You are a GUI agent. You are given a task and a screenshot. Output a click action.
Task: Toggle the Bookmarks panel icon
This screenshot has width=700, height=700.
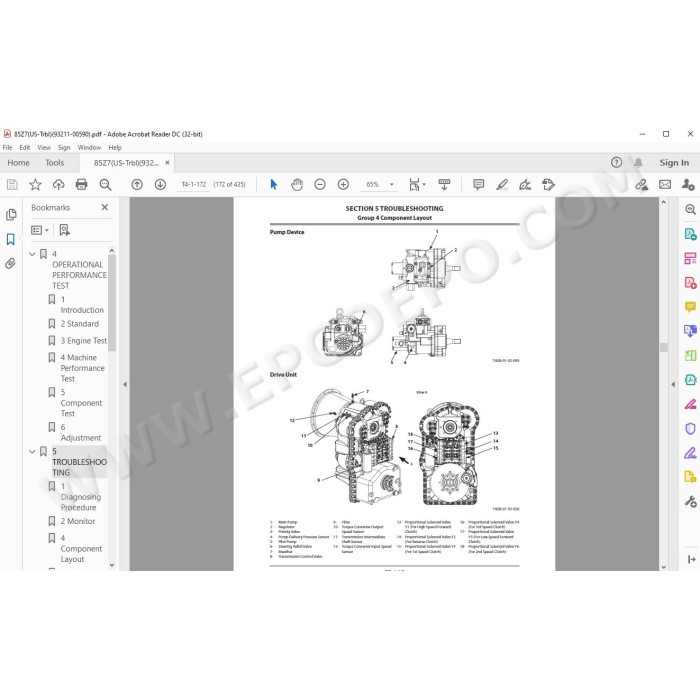pos(11,239)
